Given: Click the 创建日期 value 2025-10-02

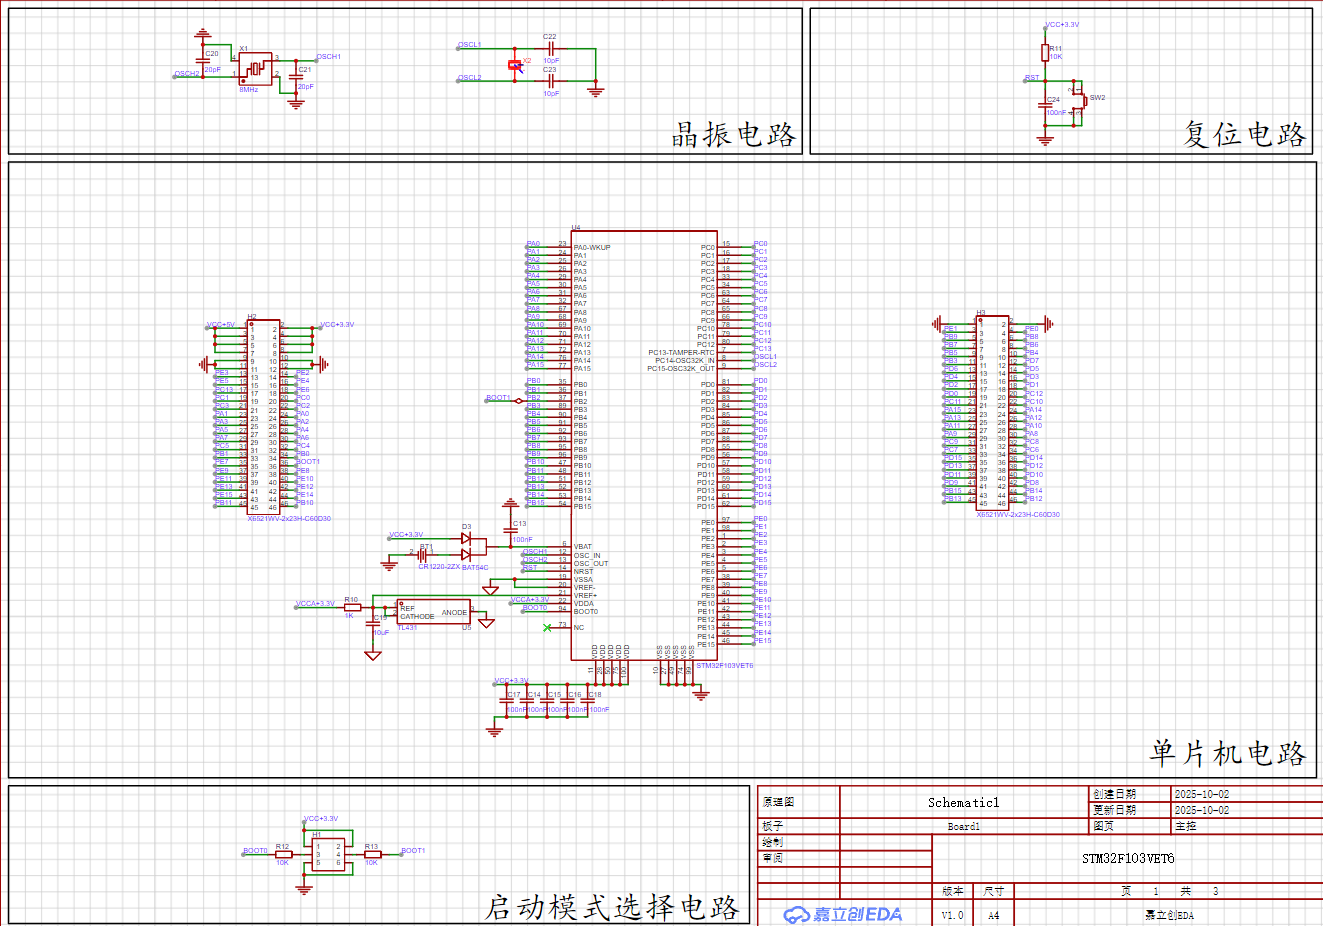Looking at the screenshot, I should (1202, 794).
